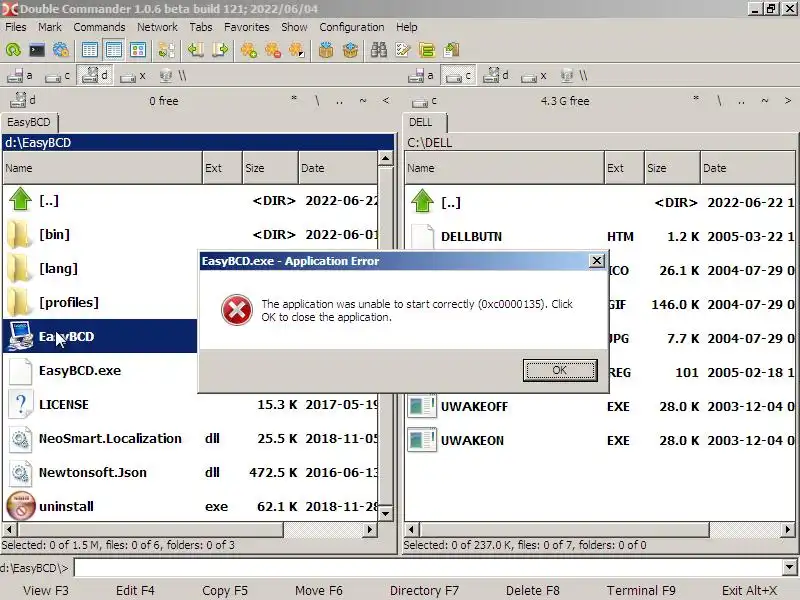Click left panel vertical scrollbar down arrow
The image size is (800, 600).
[386, 513]
